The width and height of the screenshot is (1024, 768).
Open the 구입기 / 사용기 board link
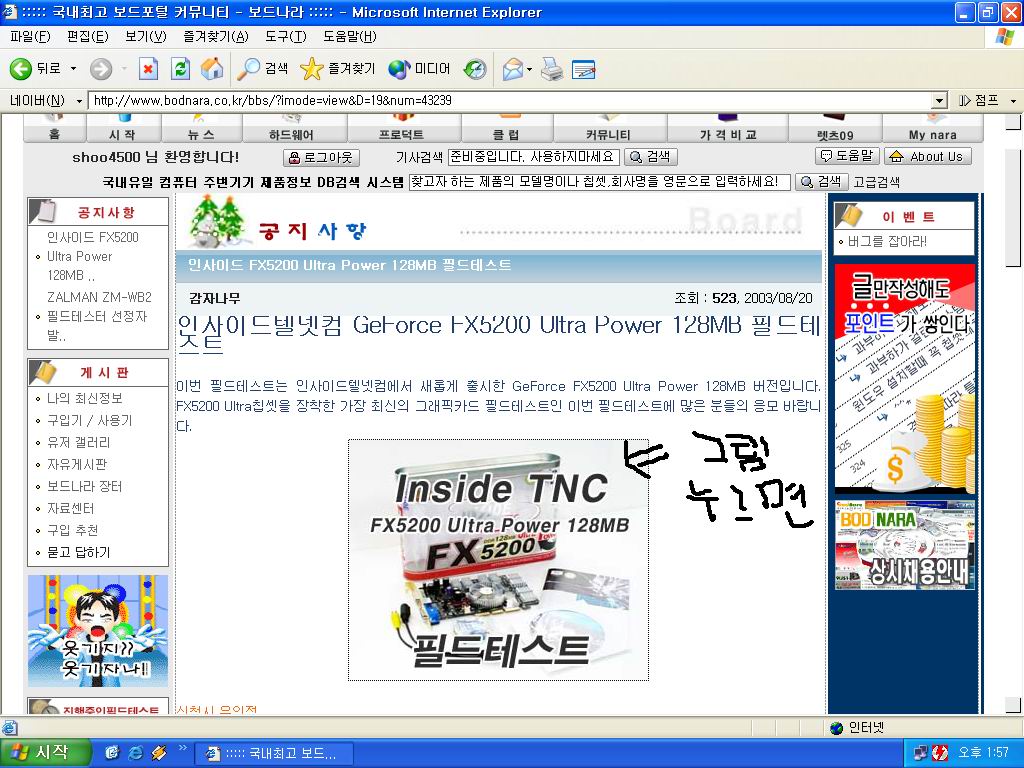click(89, 421)
